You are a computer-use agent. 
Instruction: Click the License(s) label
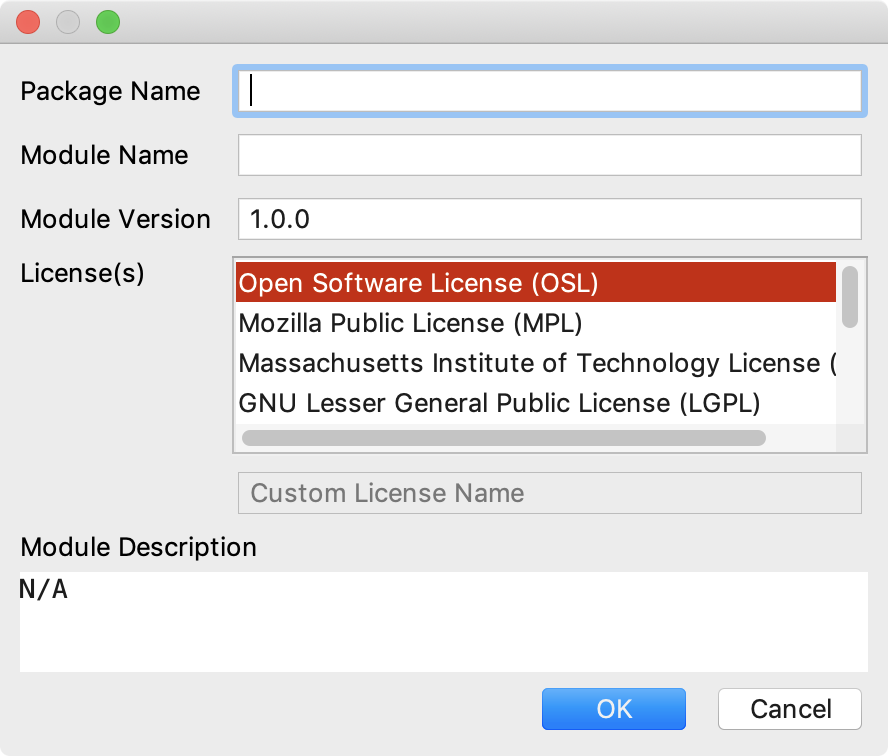pos(82,273)
